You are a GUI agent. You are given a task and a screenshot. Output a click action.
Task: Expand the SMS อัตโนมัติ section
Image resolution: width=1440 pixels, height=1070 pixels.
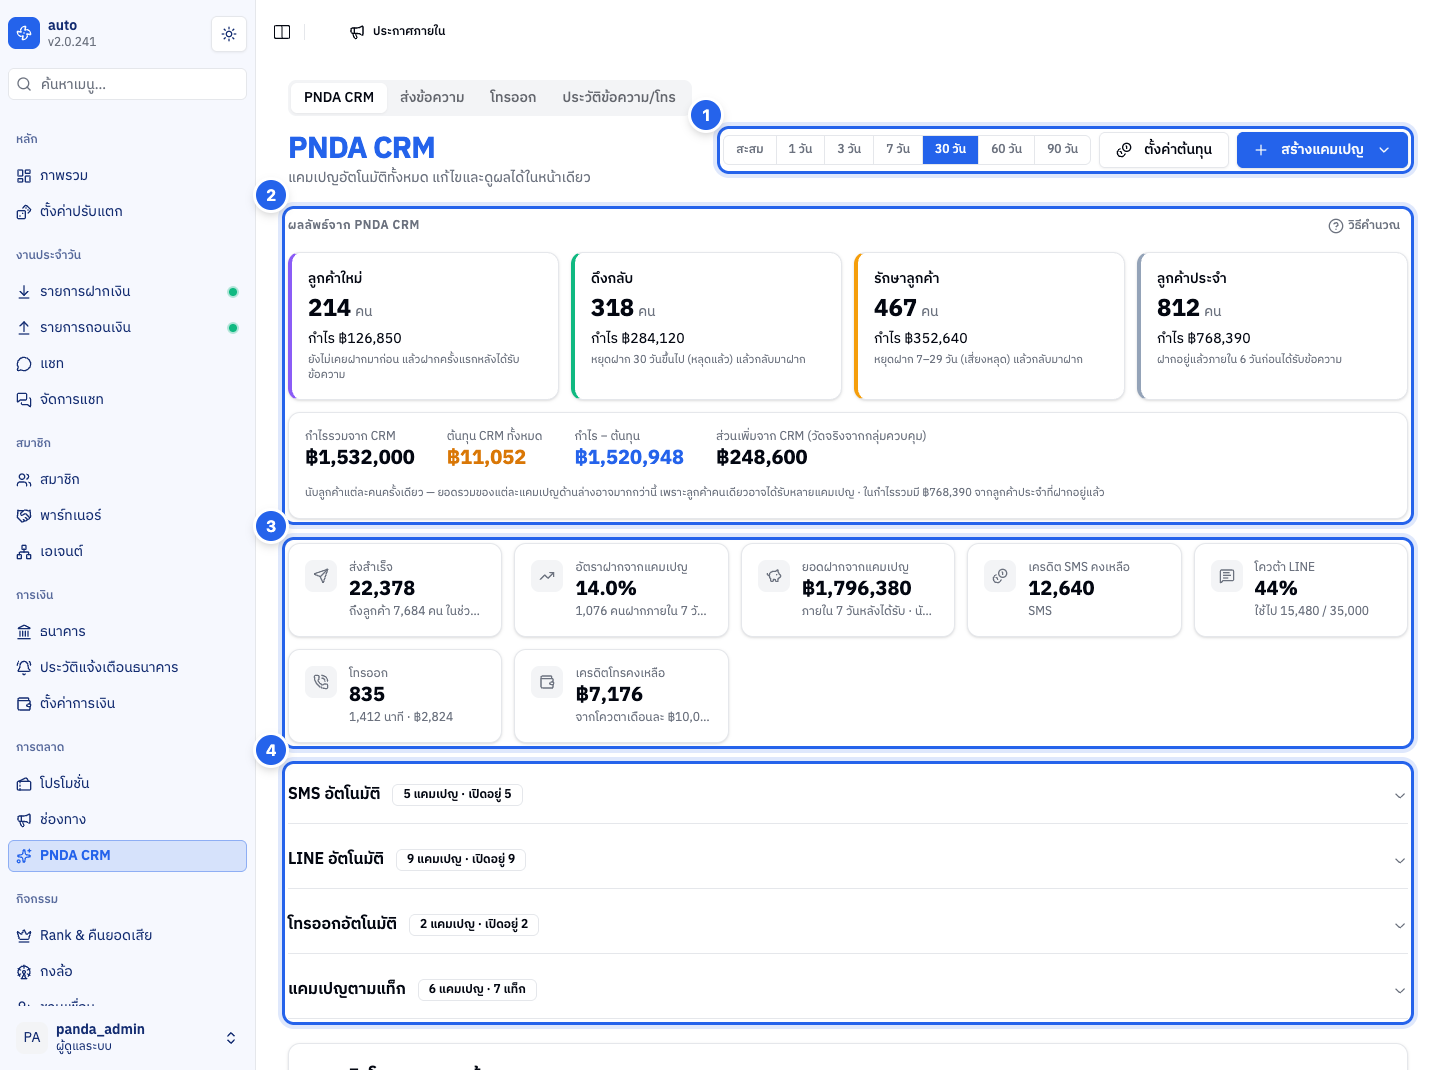(x=848, y=794)
